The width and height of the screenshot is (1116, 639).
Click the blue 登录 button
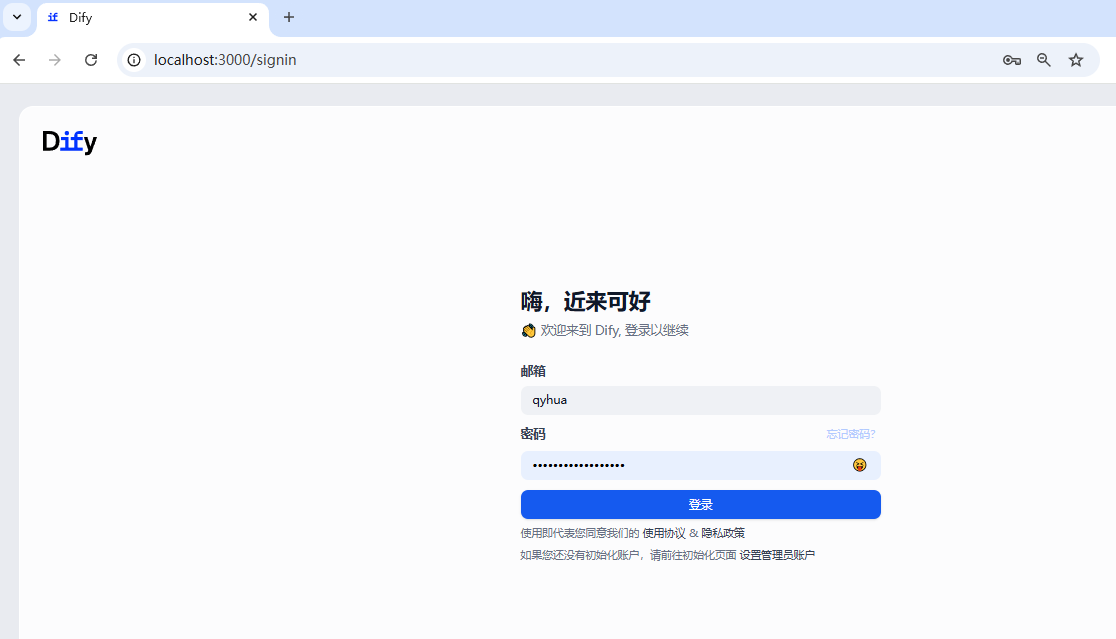(700, 505)
